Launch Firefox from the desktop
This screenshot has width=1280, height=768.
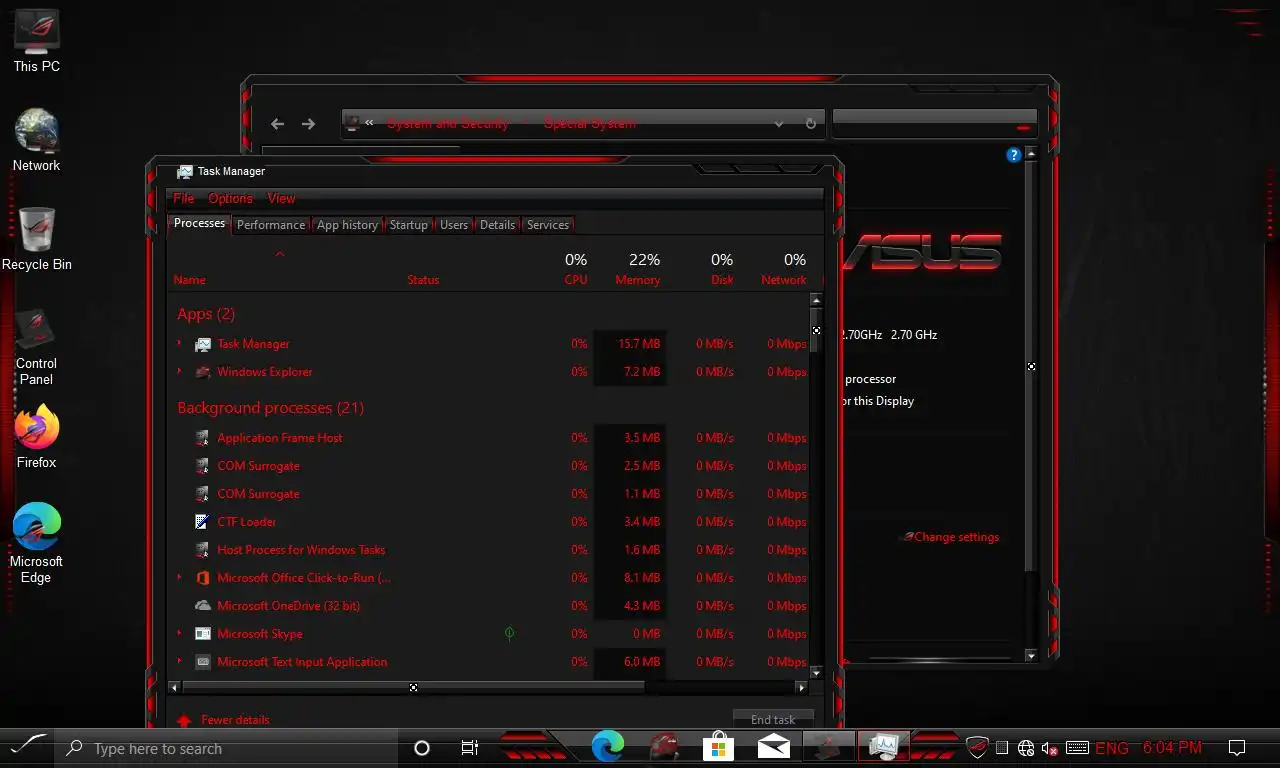[x=36, y=437]
